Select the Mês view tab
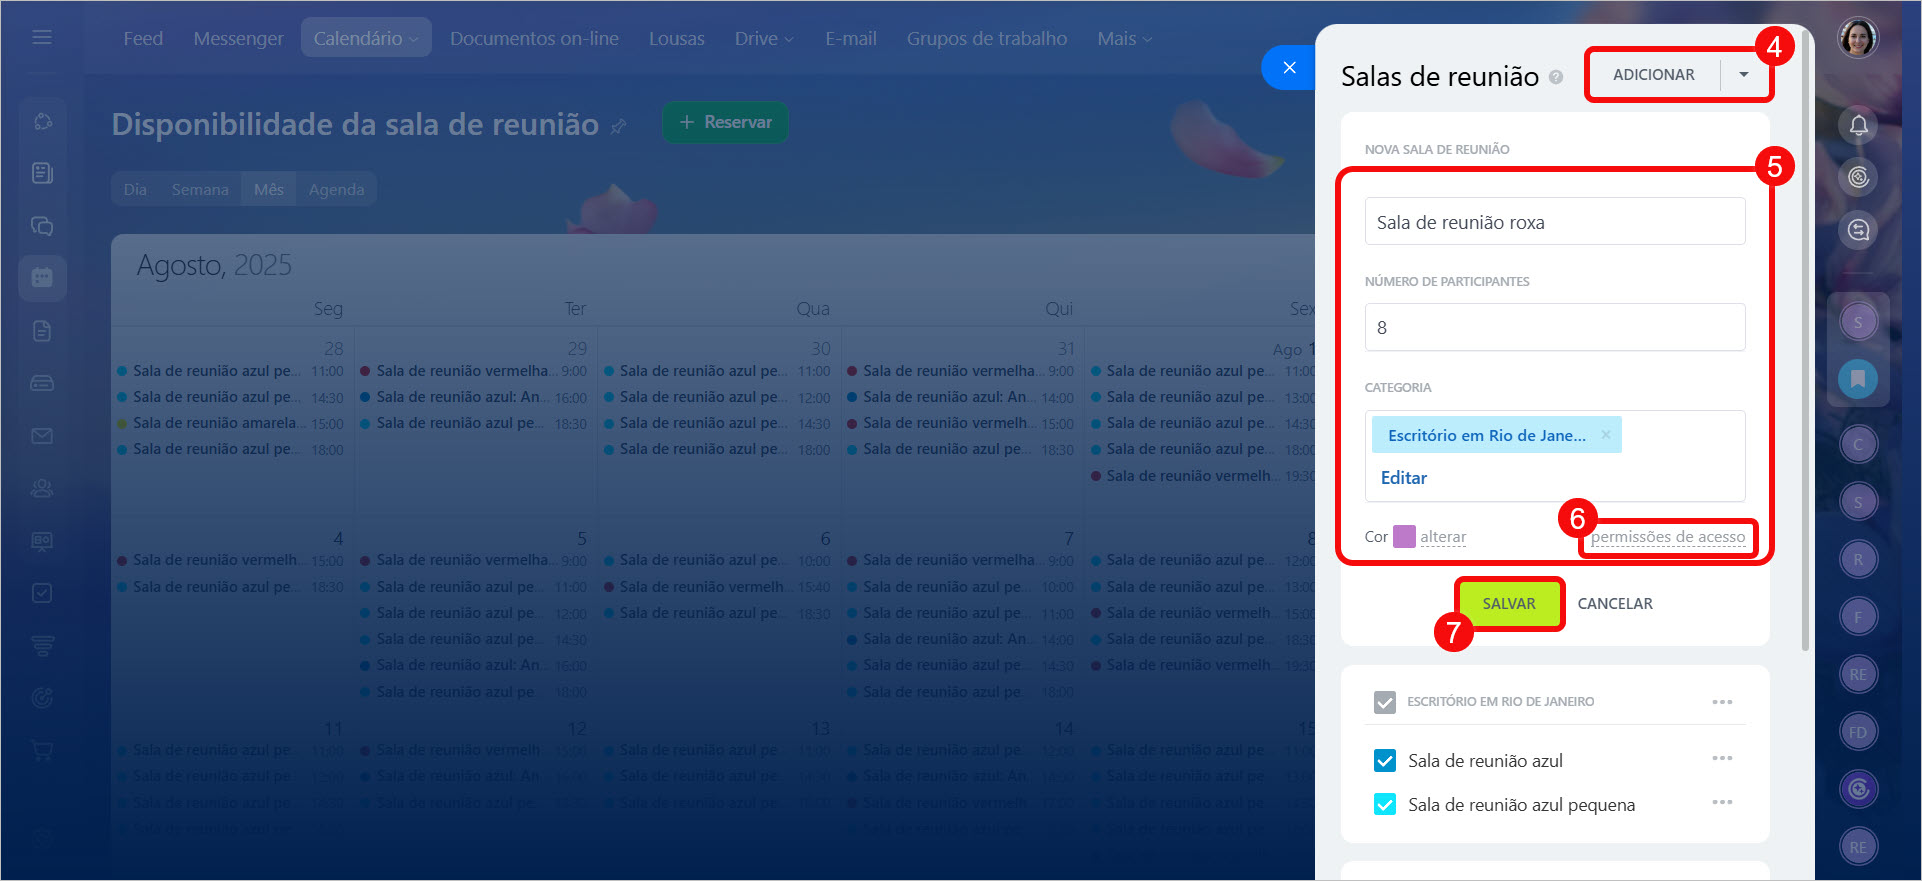Image resolution: width=1922 pixels, height=881 pixels. tap(269, 189)
